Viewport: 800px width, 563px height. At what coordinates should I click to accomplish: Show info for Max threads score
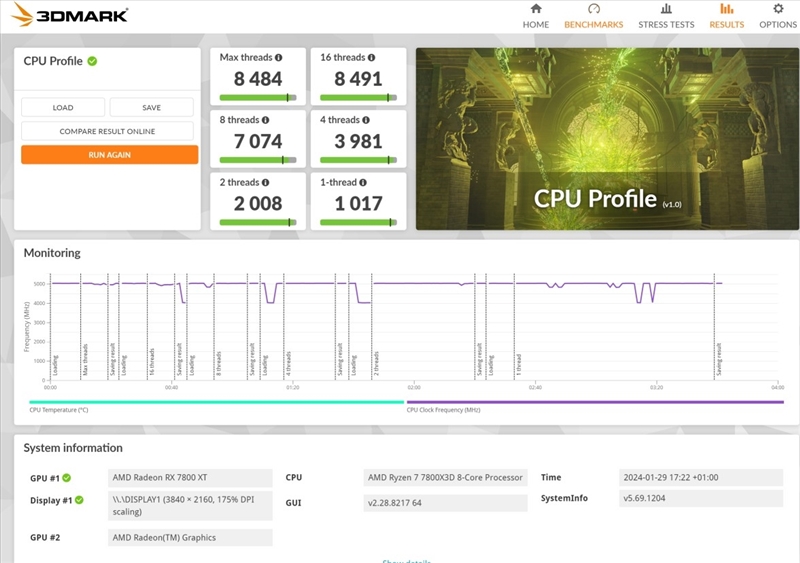click(x=279, y=58)
